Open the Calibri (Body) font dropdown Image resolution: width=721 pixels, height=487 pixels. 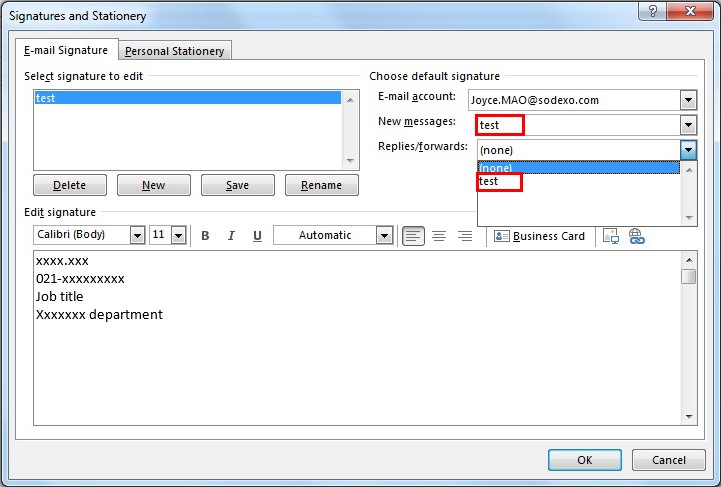click(137, 235)
